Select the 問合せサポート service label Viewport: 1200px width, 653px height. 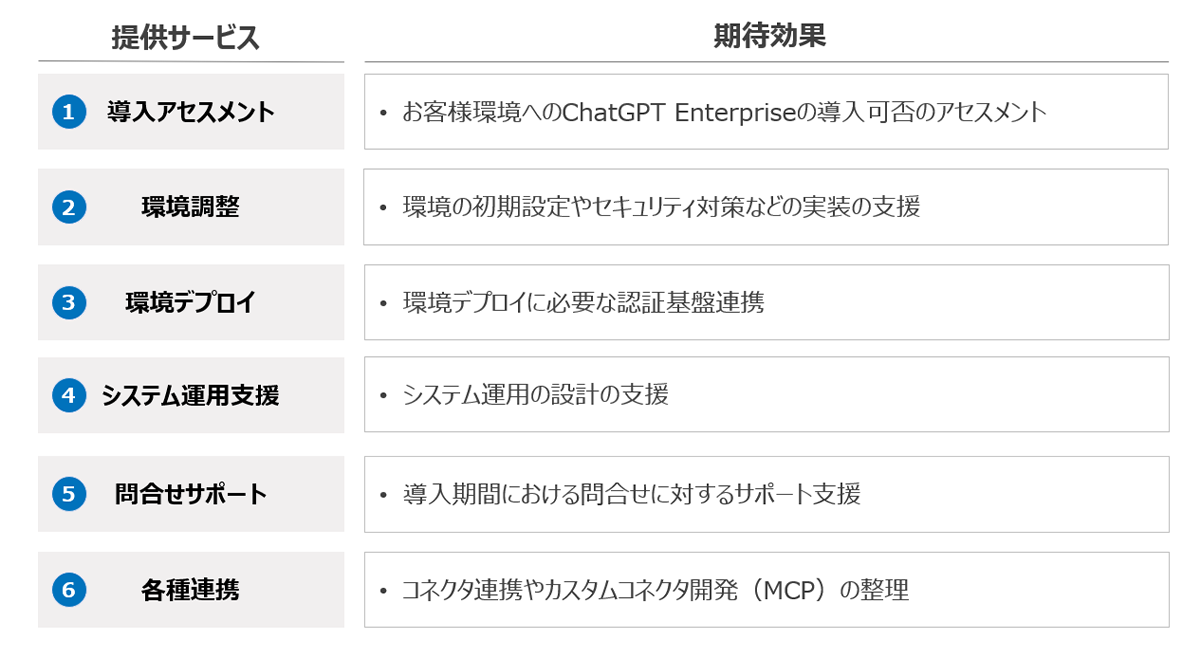(x=191, y=494)
